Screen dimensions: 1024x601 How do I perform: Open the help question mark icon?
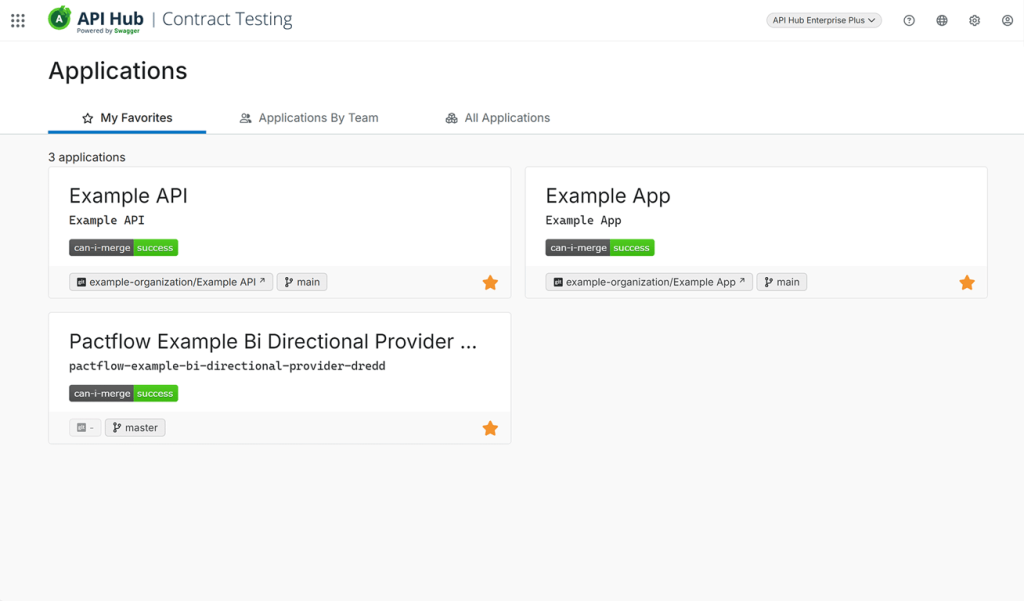coord(909,21)
